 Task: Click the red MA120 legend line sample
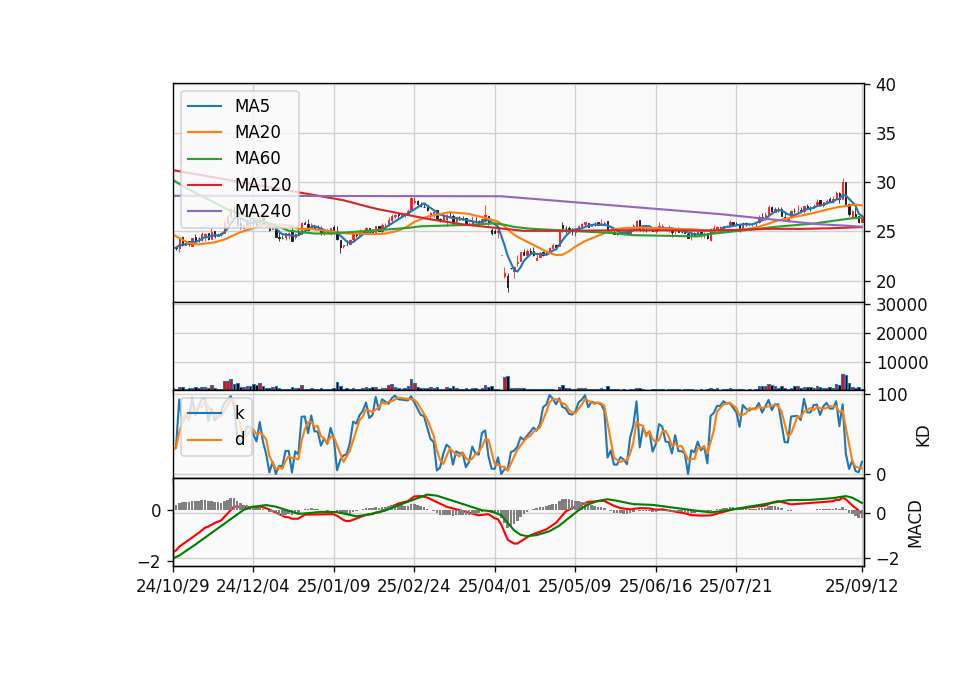[204, 185]
